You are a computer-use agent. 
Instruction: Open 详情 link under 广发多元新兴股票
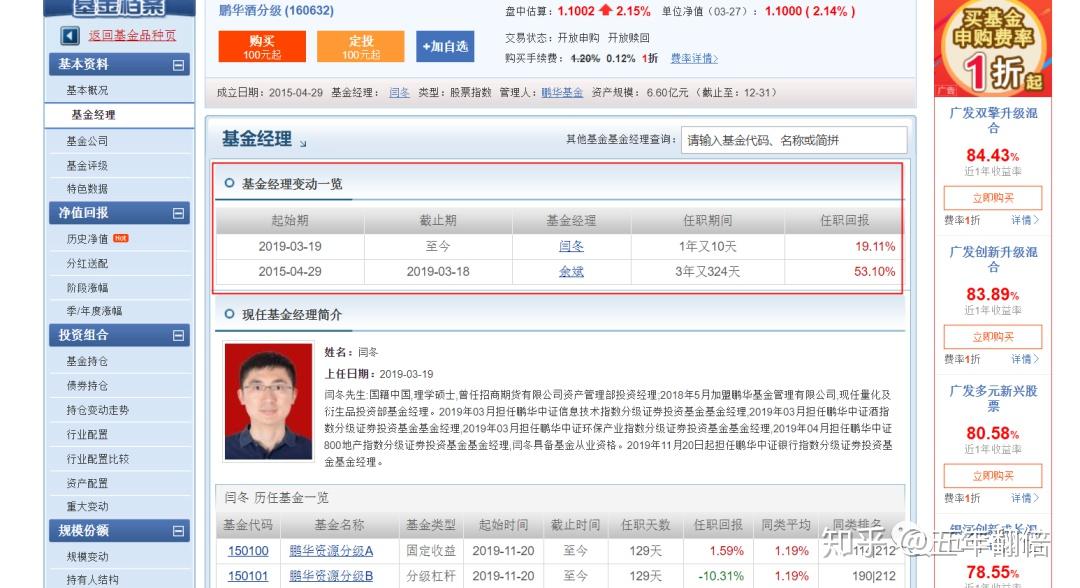1024,498
